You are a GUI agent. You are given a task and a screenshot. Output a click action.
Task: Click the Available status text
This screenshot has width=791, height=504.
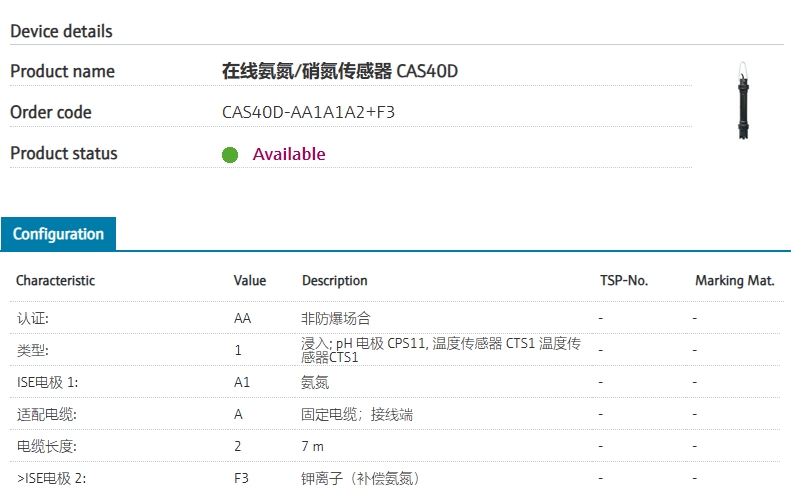289,154
